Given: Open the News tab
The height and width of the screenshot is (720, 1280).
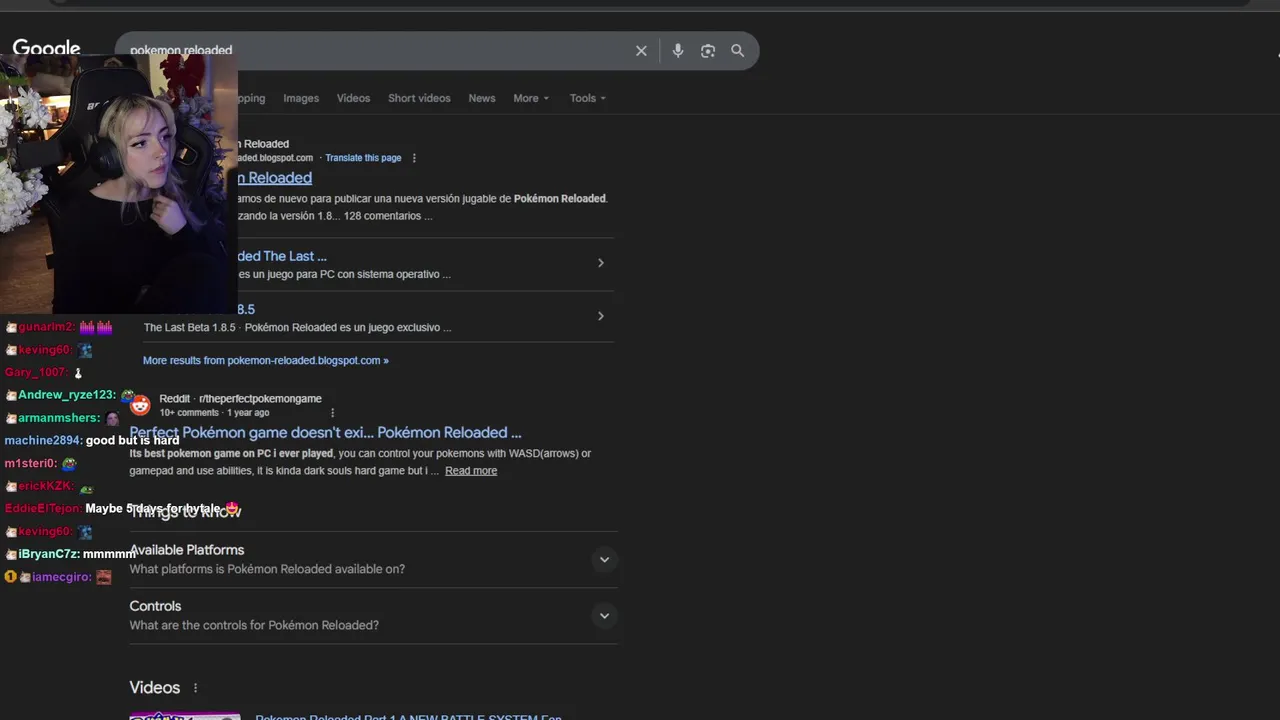Looking at the screenshot, I should click(482, 98).
